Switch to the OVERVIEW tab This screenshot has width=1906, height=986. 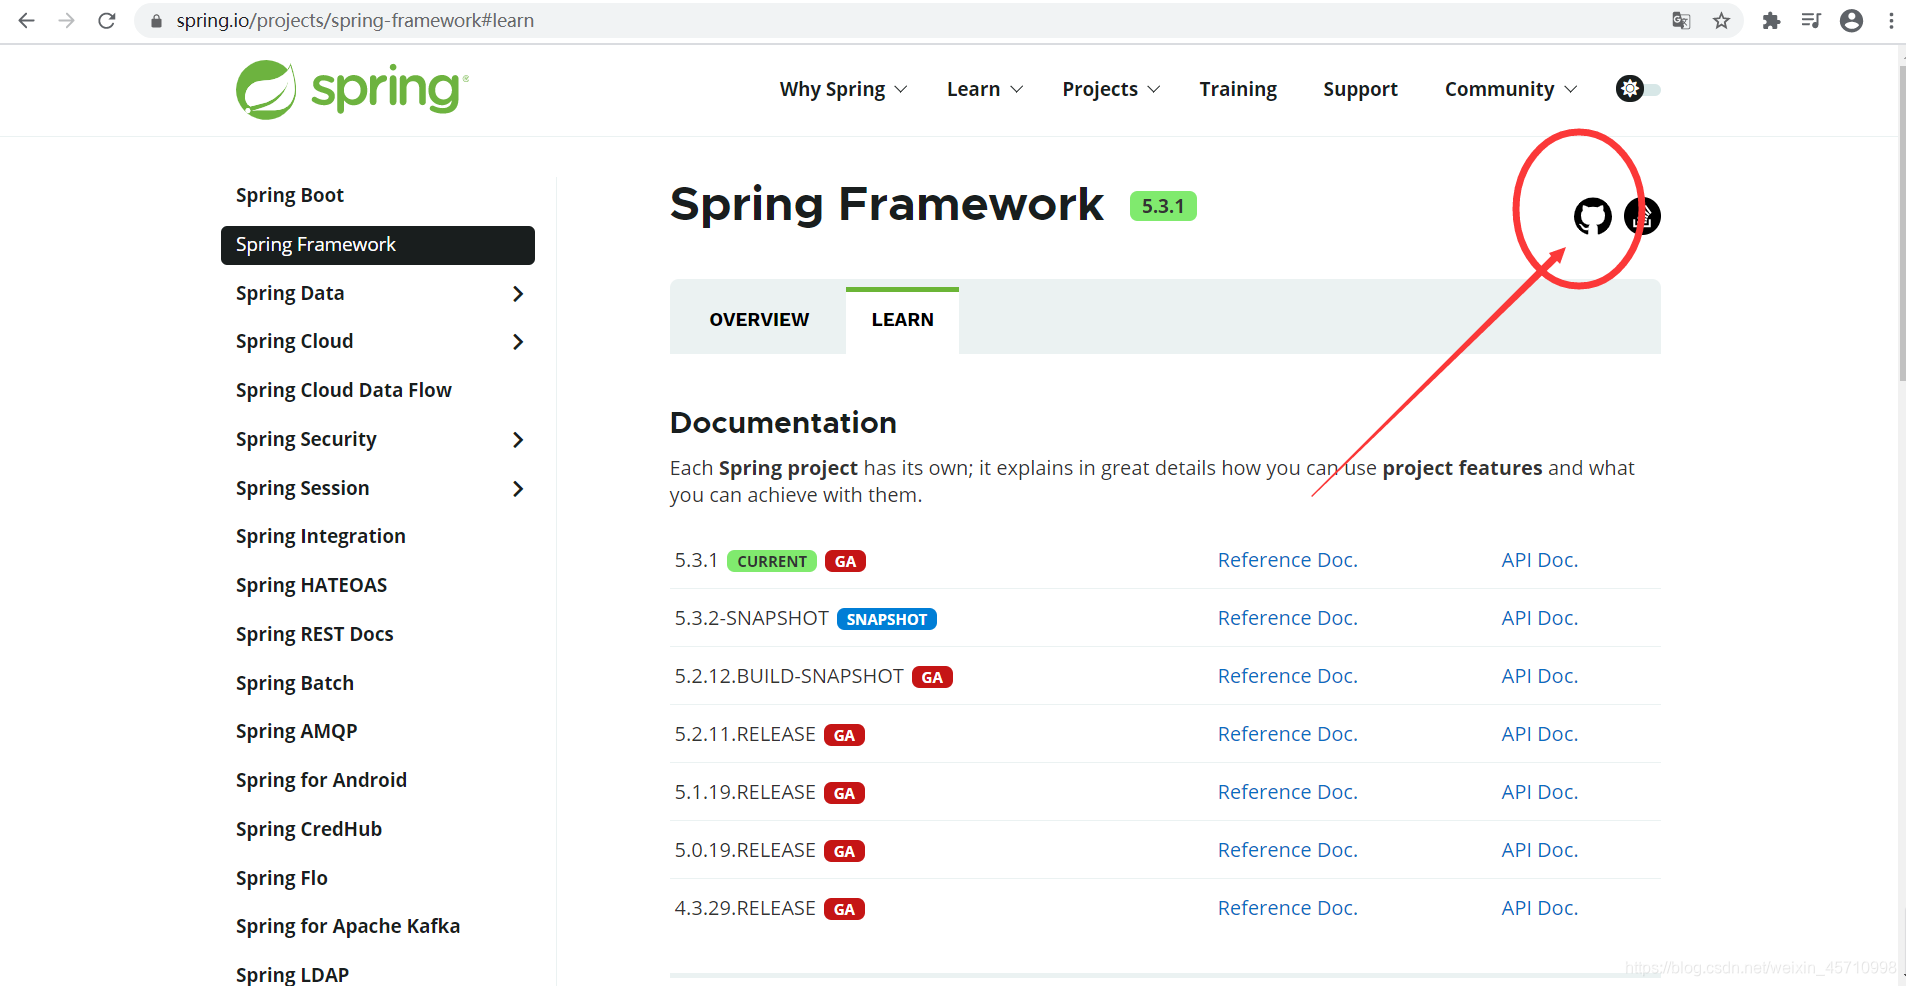pos(758,318)
